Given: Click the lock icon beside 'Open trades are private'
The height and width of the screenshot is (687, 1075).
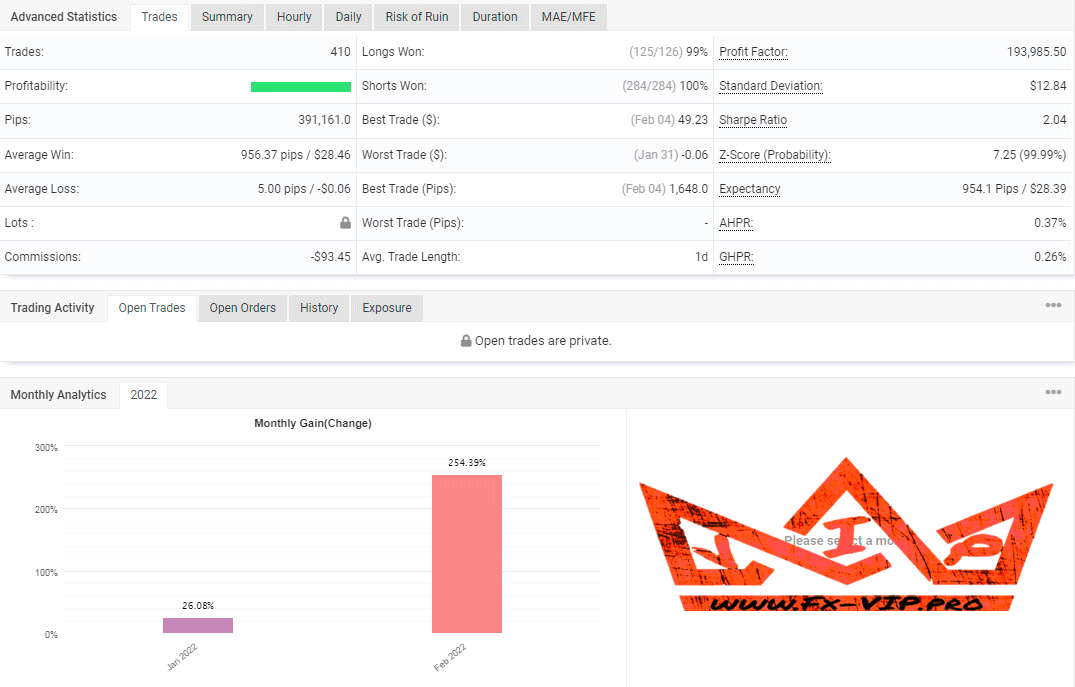Looking at the screenshot, I should pos(466,341).
